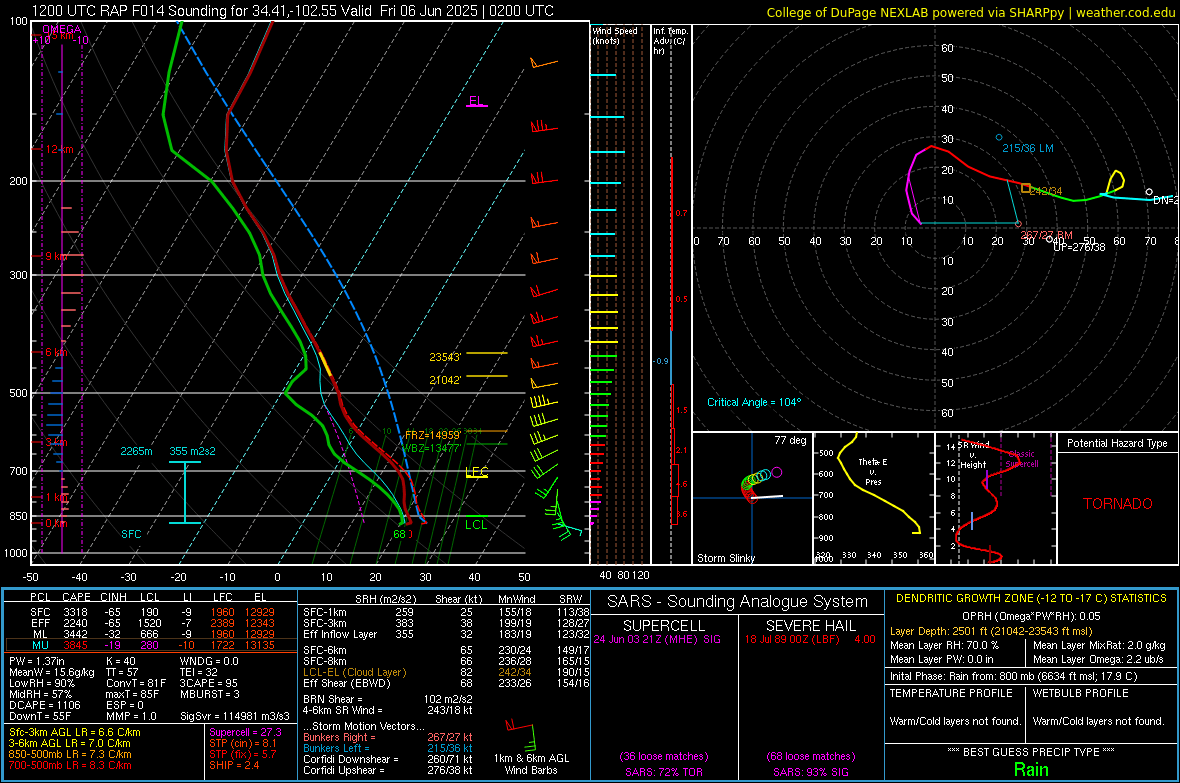Click the "SARS - Sounding Analogue System" heading

pos(738,602)
